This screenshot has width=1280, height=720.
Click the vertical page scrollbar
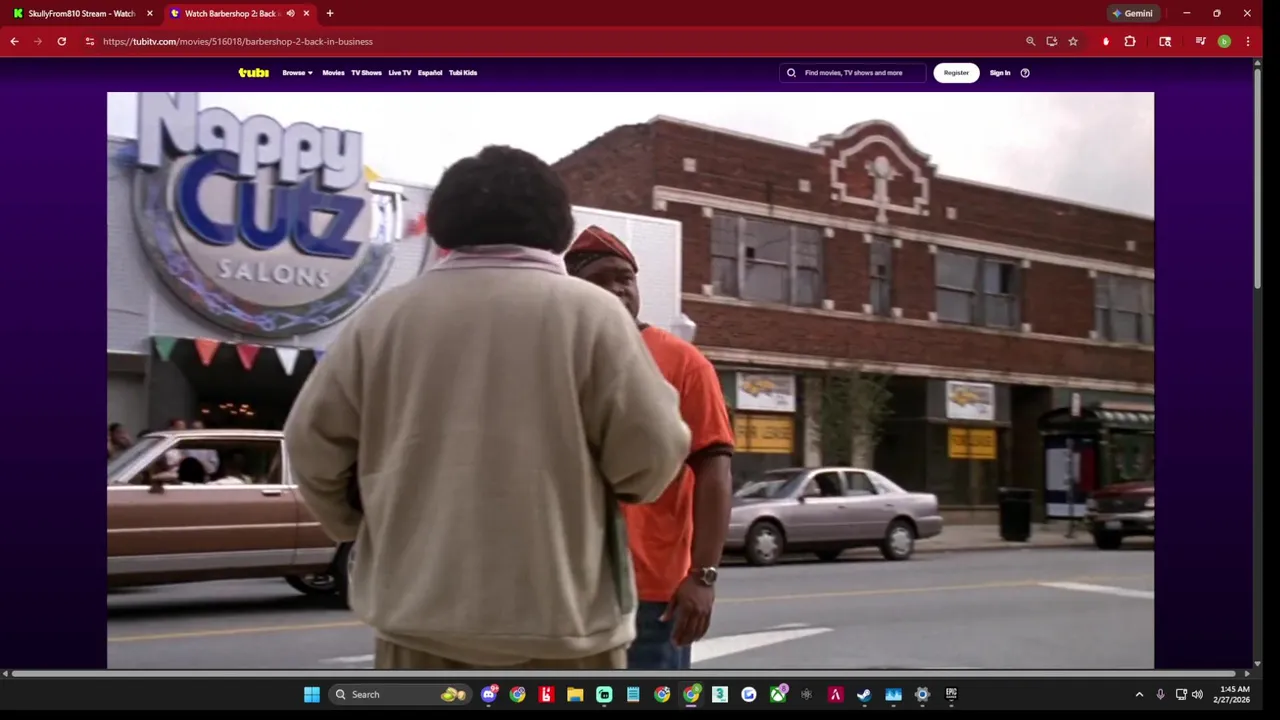(x=1258, y=180)
